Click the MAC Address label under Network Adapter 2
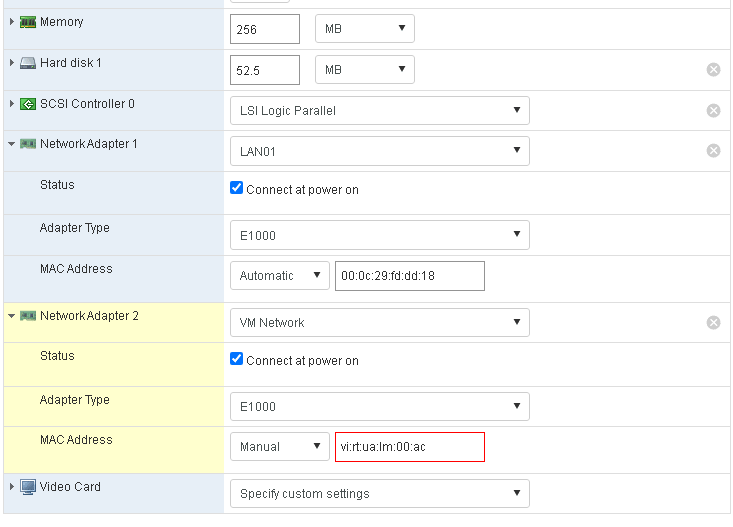The width and height of the screenshot is (733, 527). [x=76, y=440]
